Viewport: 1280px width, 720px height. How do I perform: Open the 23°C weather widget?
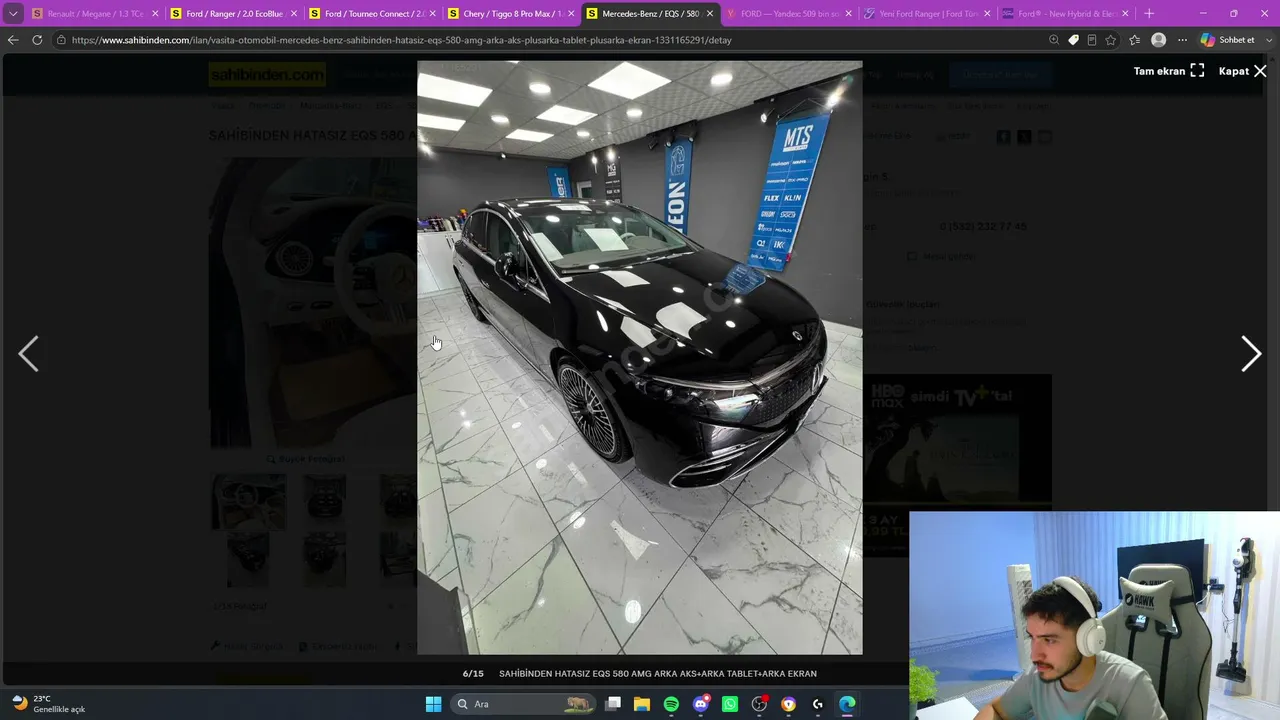tap(48, 704)
